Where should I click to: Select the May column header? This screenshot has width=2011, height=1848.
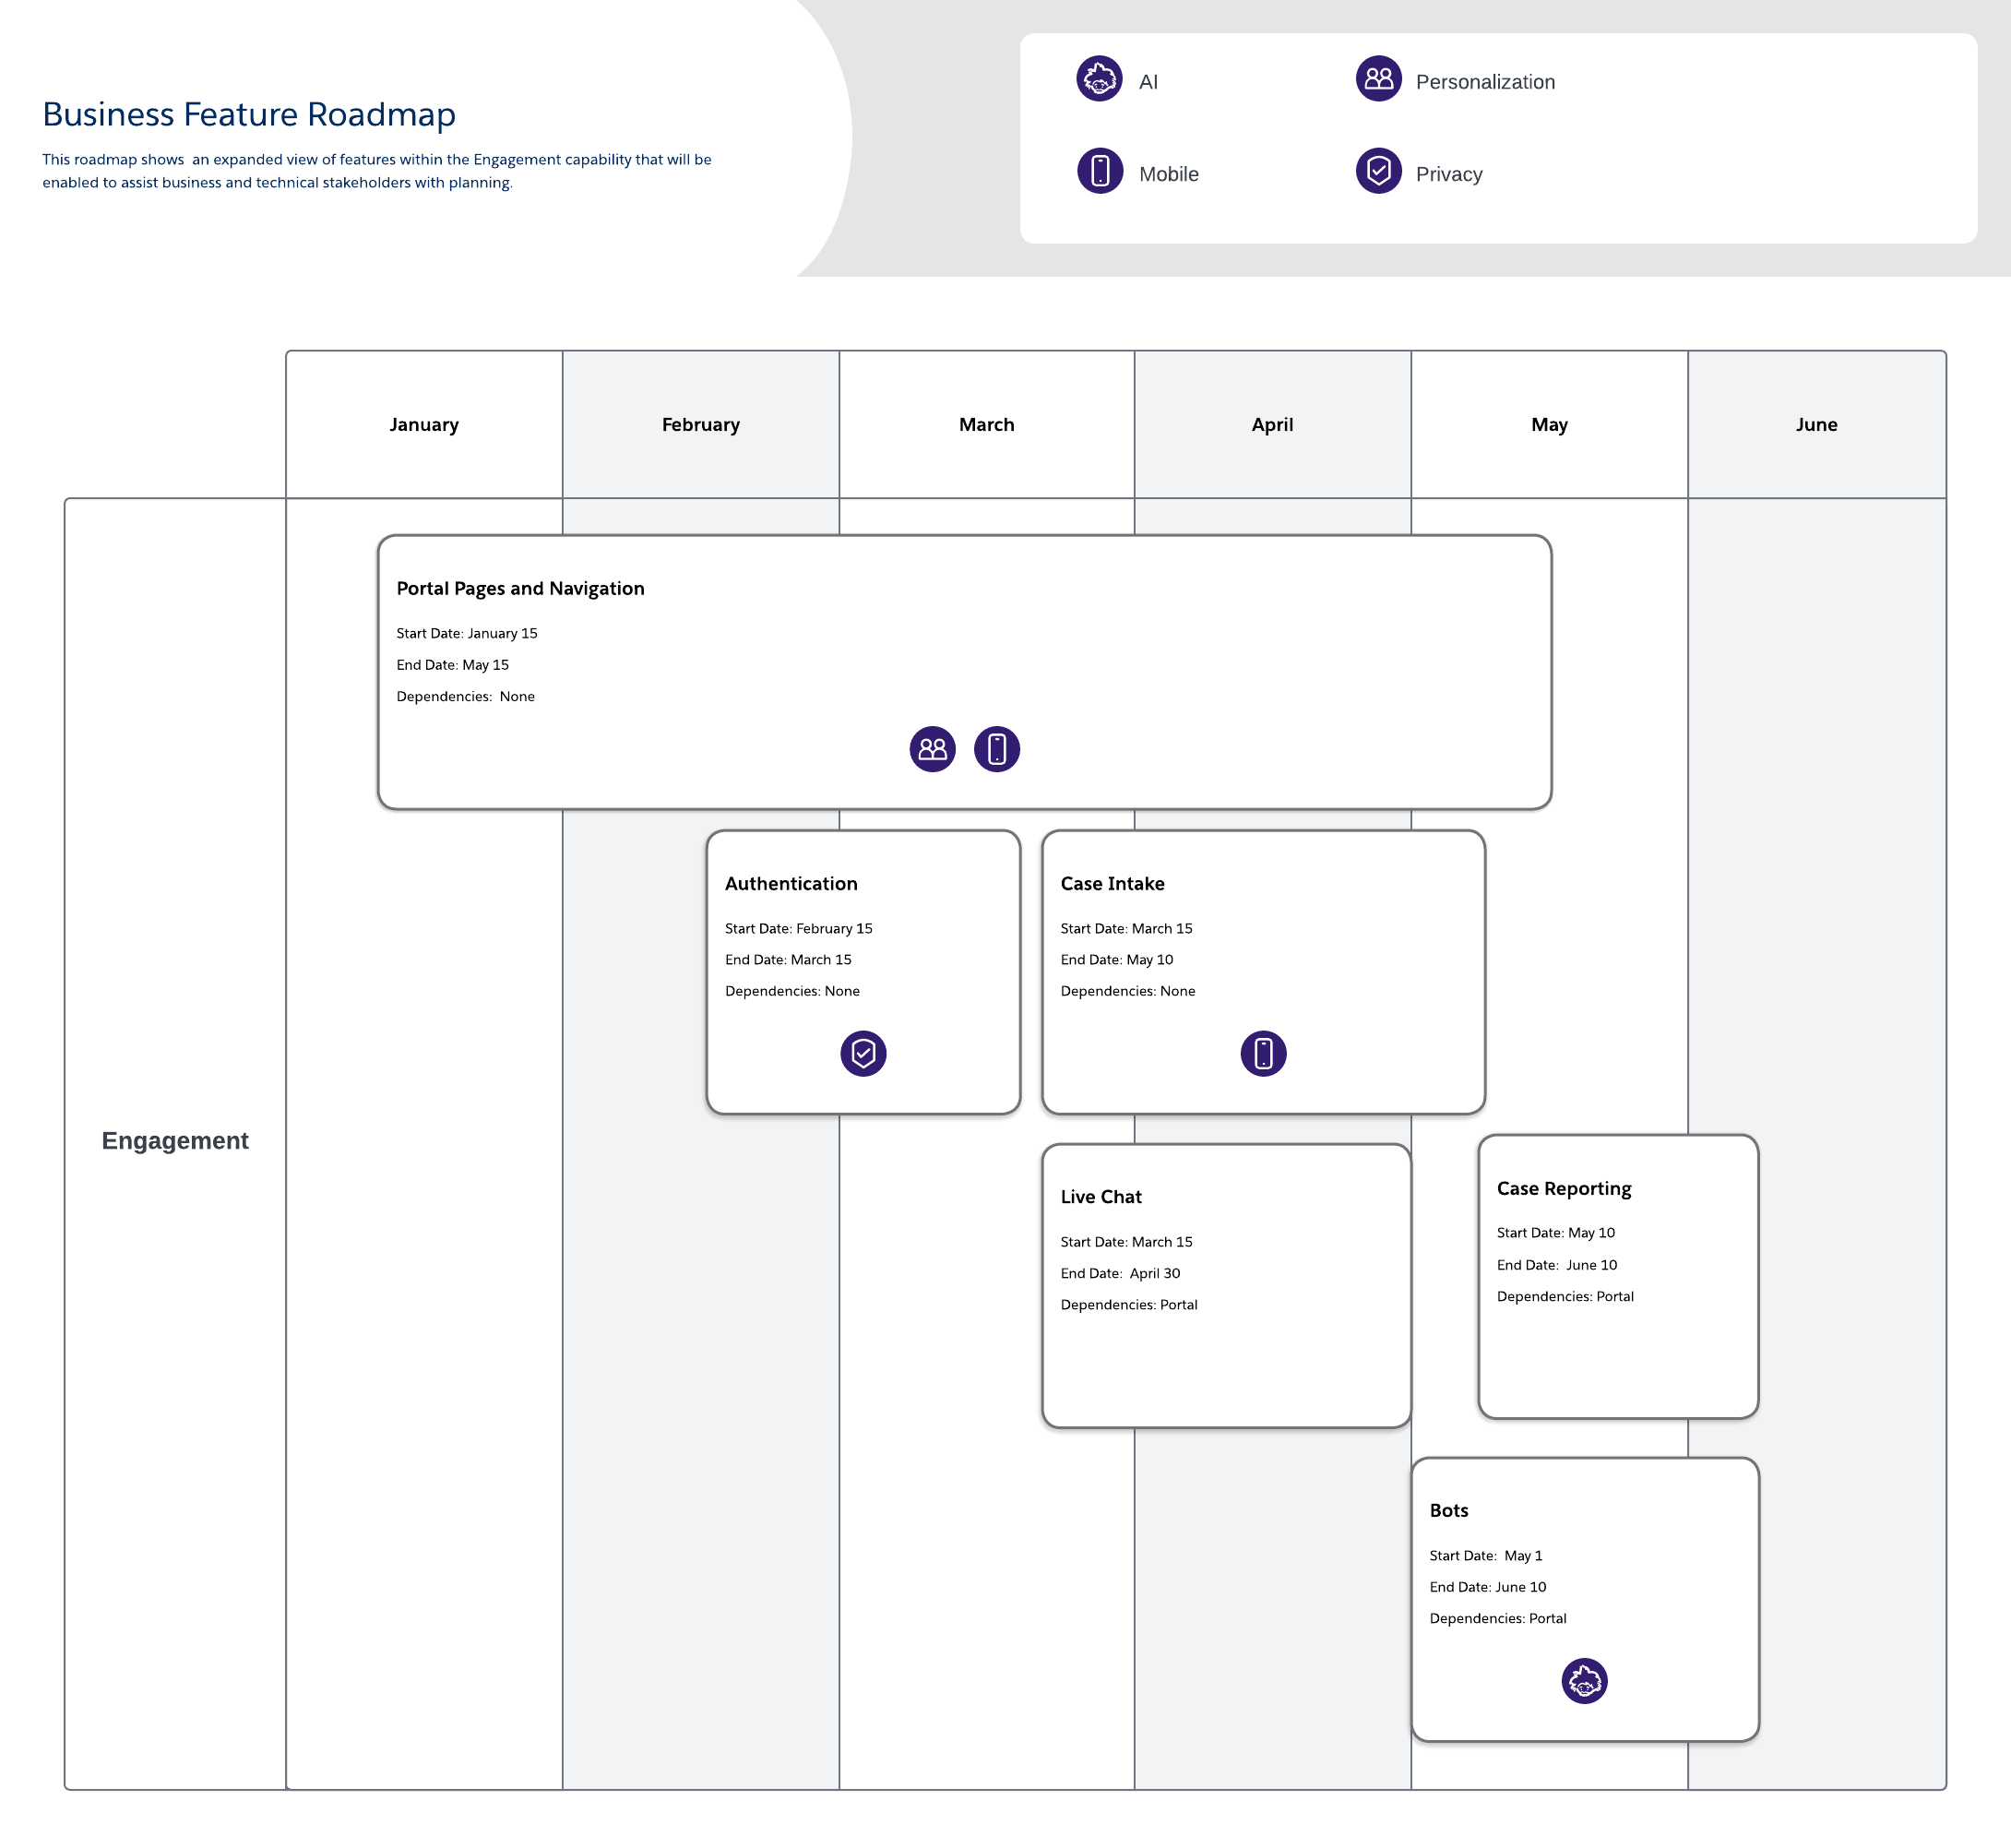tap(1549, 425)
